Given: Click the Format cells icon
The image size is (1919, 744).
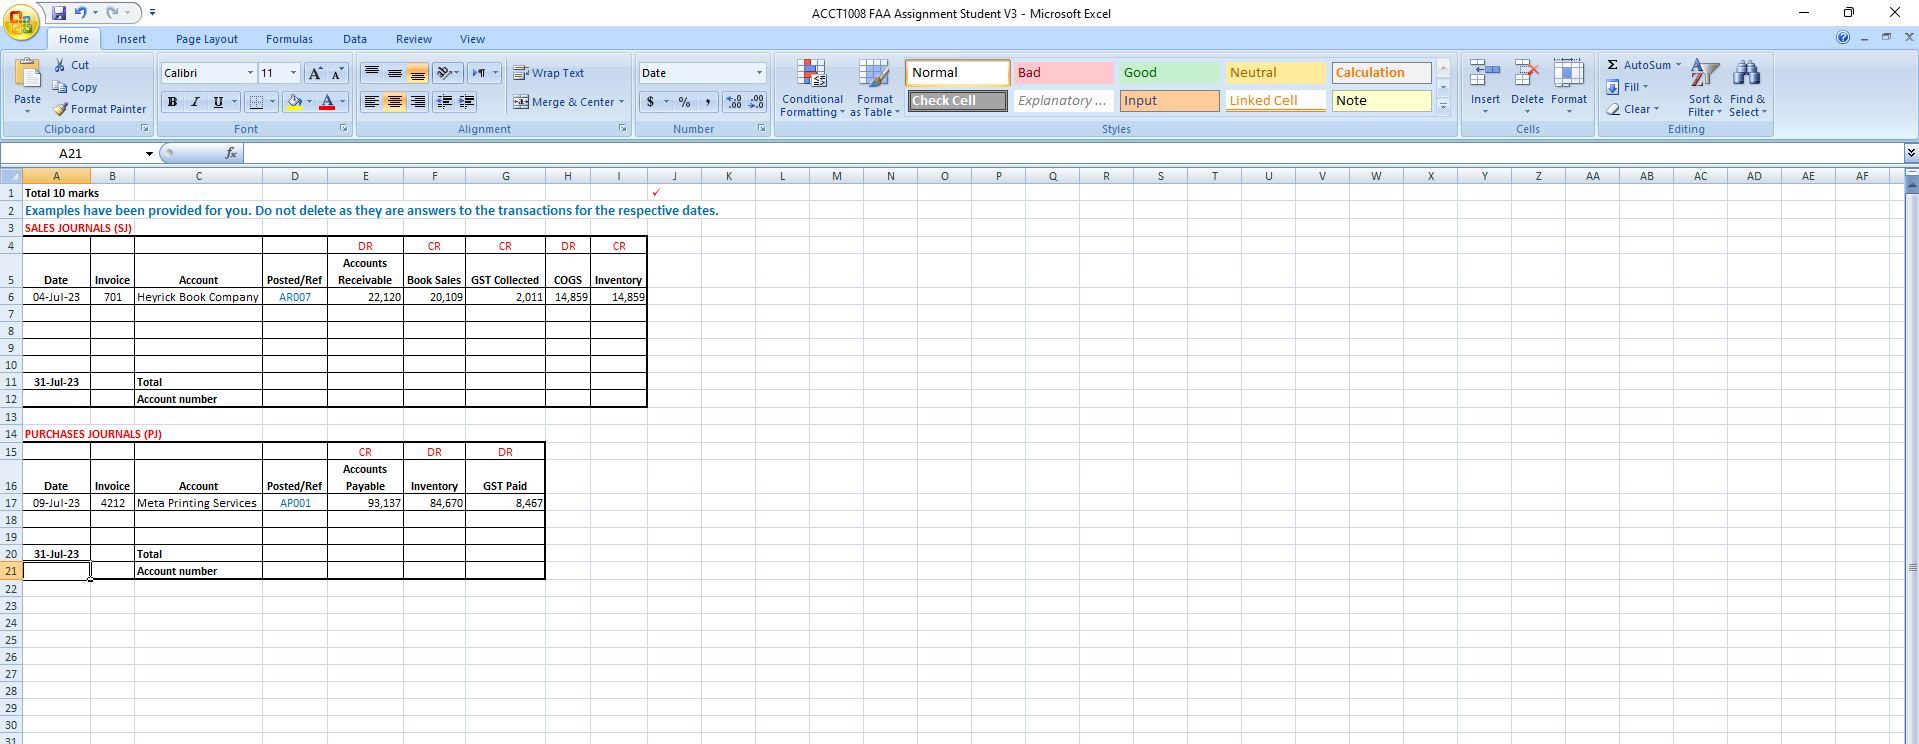Looking at the screenshot, I should 1569,74.
